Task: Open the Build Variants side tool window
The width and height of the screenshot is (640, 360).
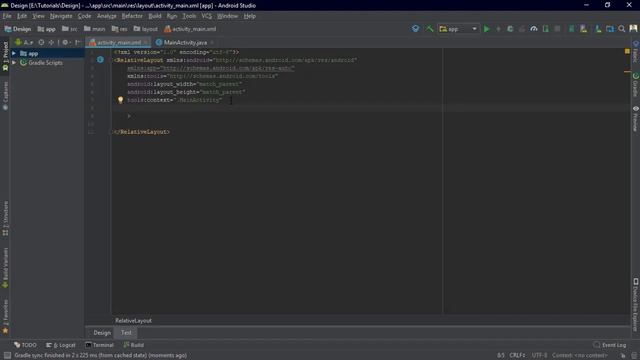Action: [5, 268]
